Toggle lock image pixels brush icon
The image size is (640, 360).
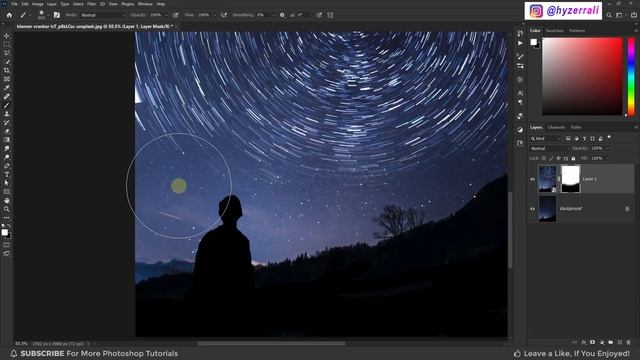click(x=551, y=158)
